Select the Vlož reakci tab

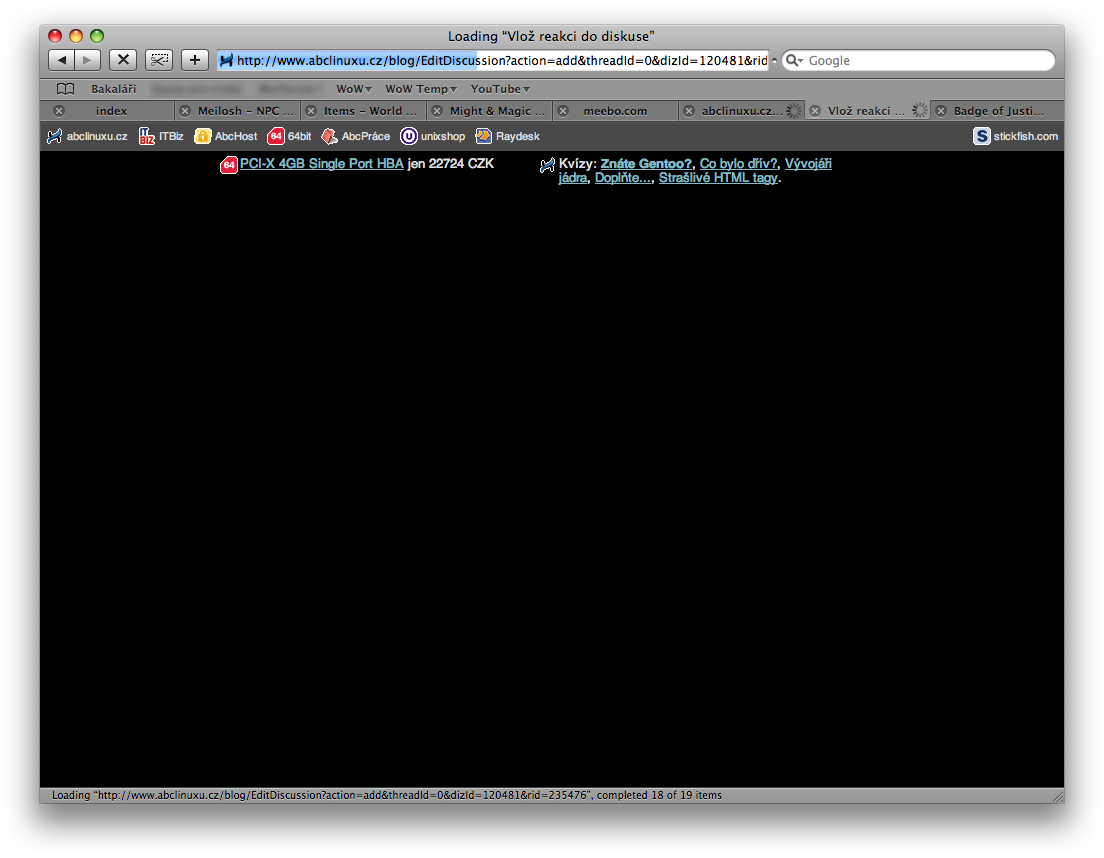click(x=865, y=111)
